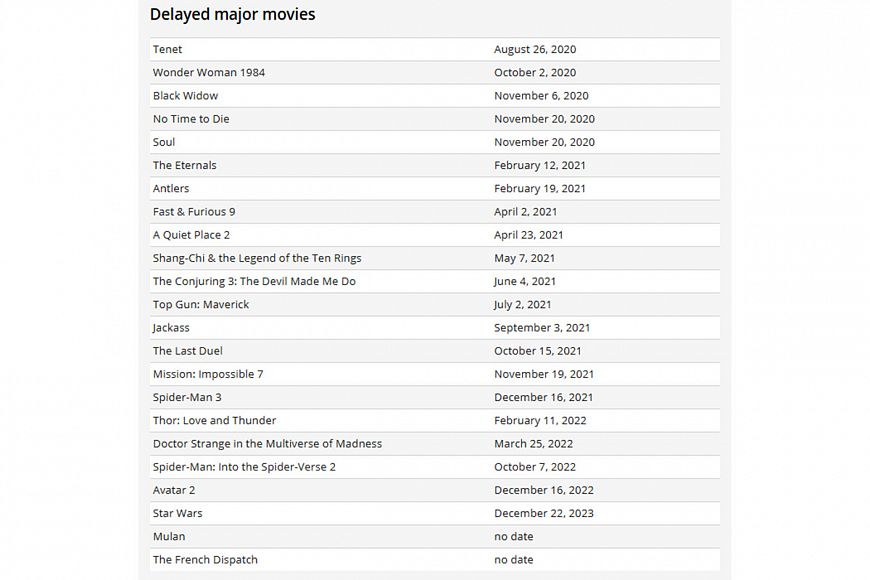Select the Jackass movie row
This screenshot has width=870, height=580.
(171, 328)
